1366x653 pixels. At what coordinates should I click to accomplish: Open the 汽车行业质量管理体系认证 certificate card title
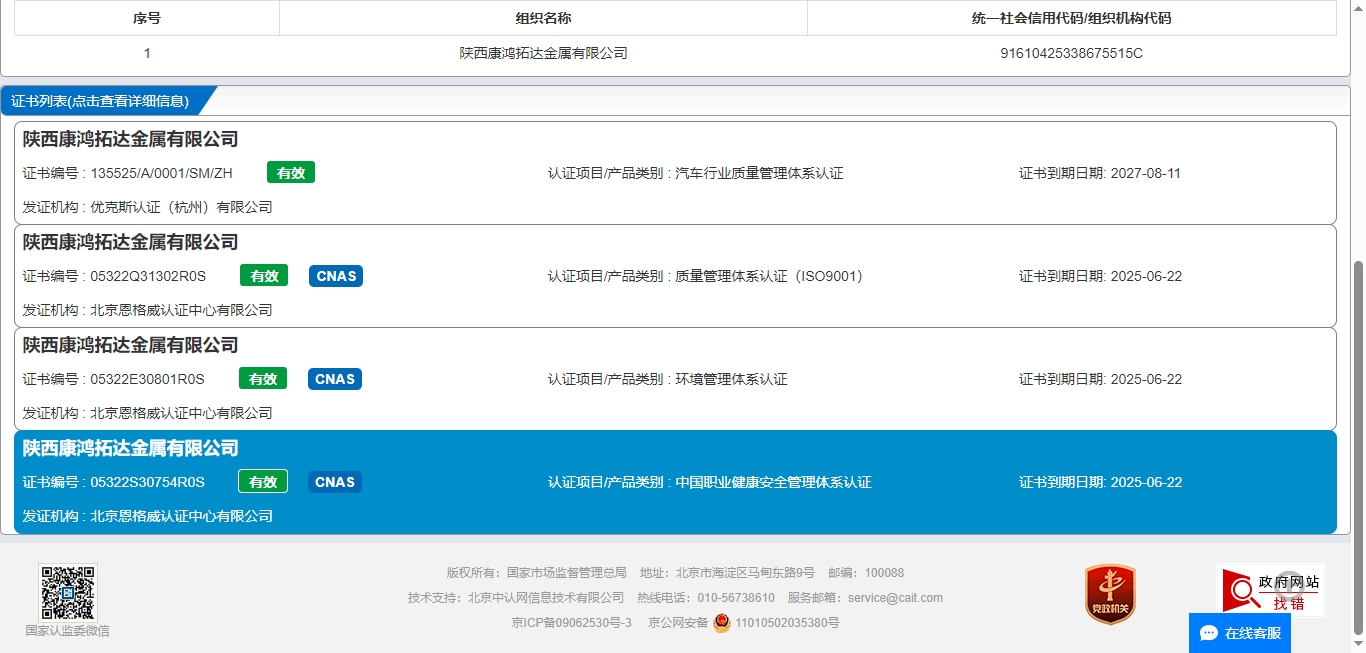[131, 139]
